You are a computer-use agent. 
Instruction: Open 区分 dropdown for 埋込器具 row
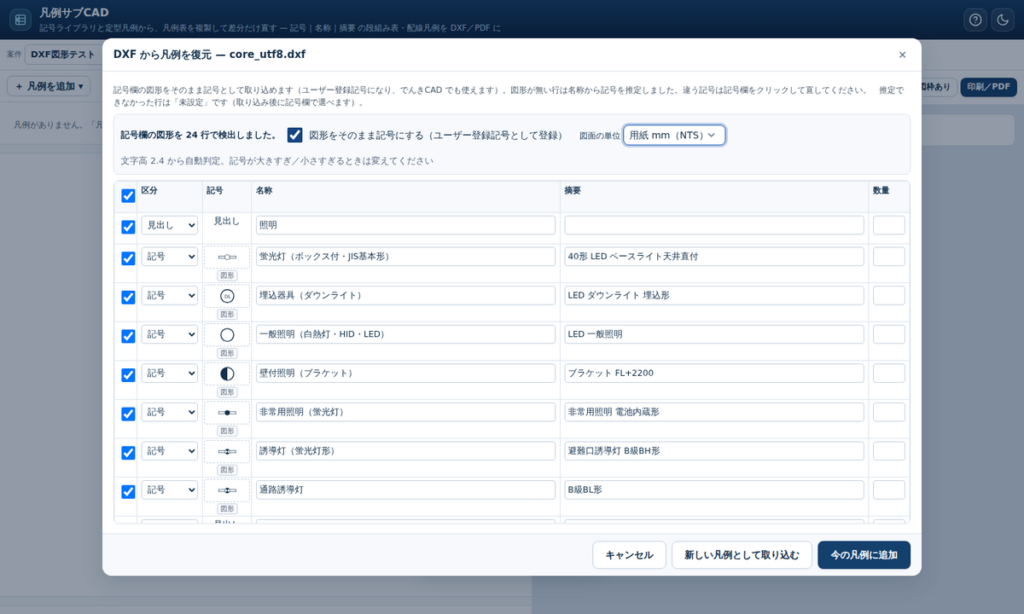pyautogui.click(x=169, y=295)
